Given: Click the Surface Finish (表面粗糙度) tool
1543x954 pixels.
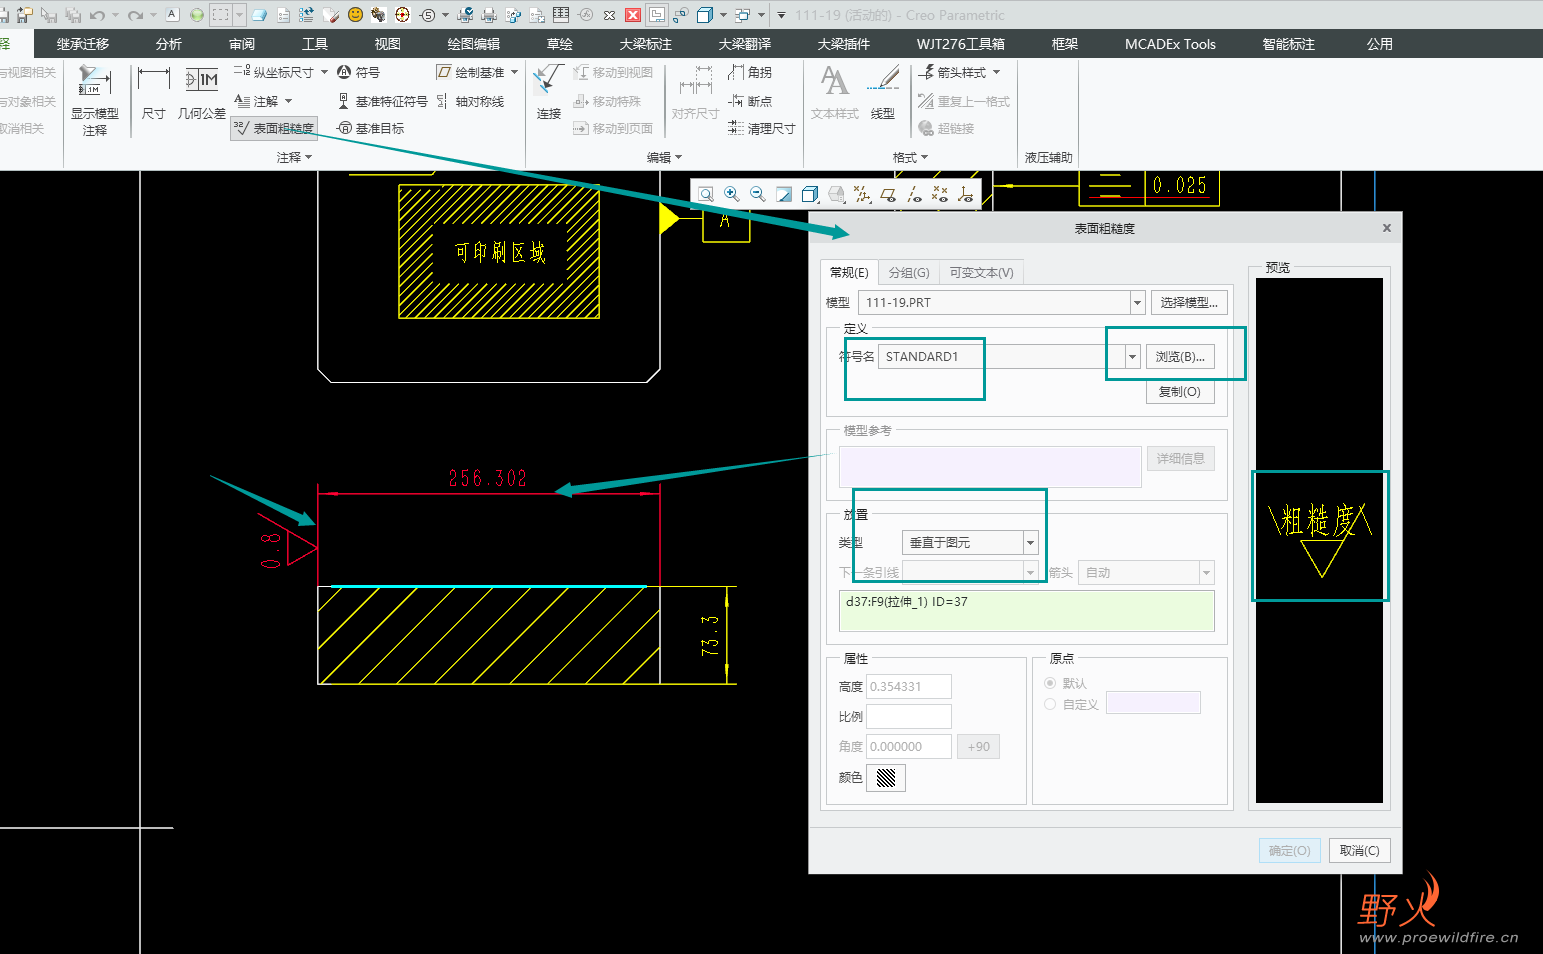Looking at the screenshot, I should (x=274, y=128).
